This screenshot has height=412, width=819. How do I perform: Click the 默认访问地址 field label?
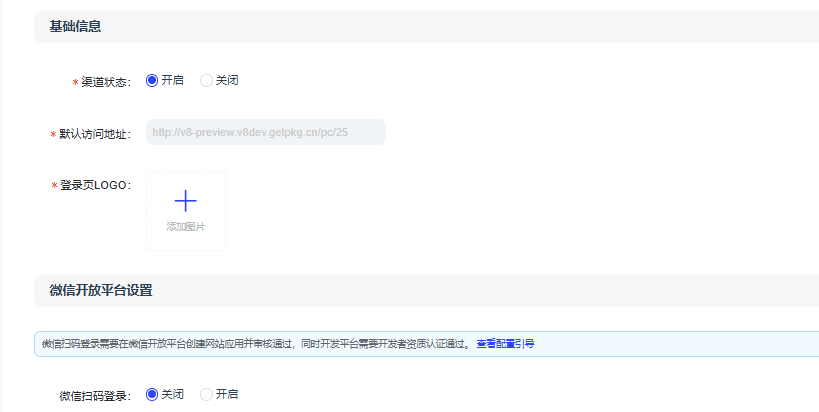[x=94, y=134]
